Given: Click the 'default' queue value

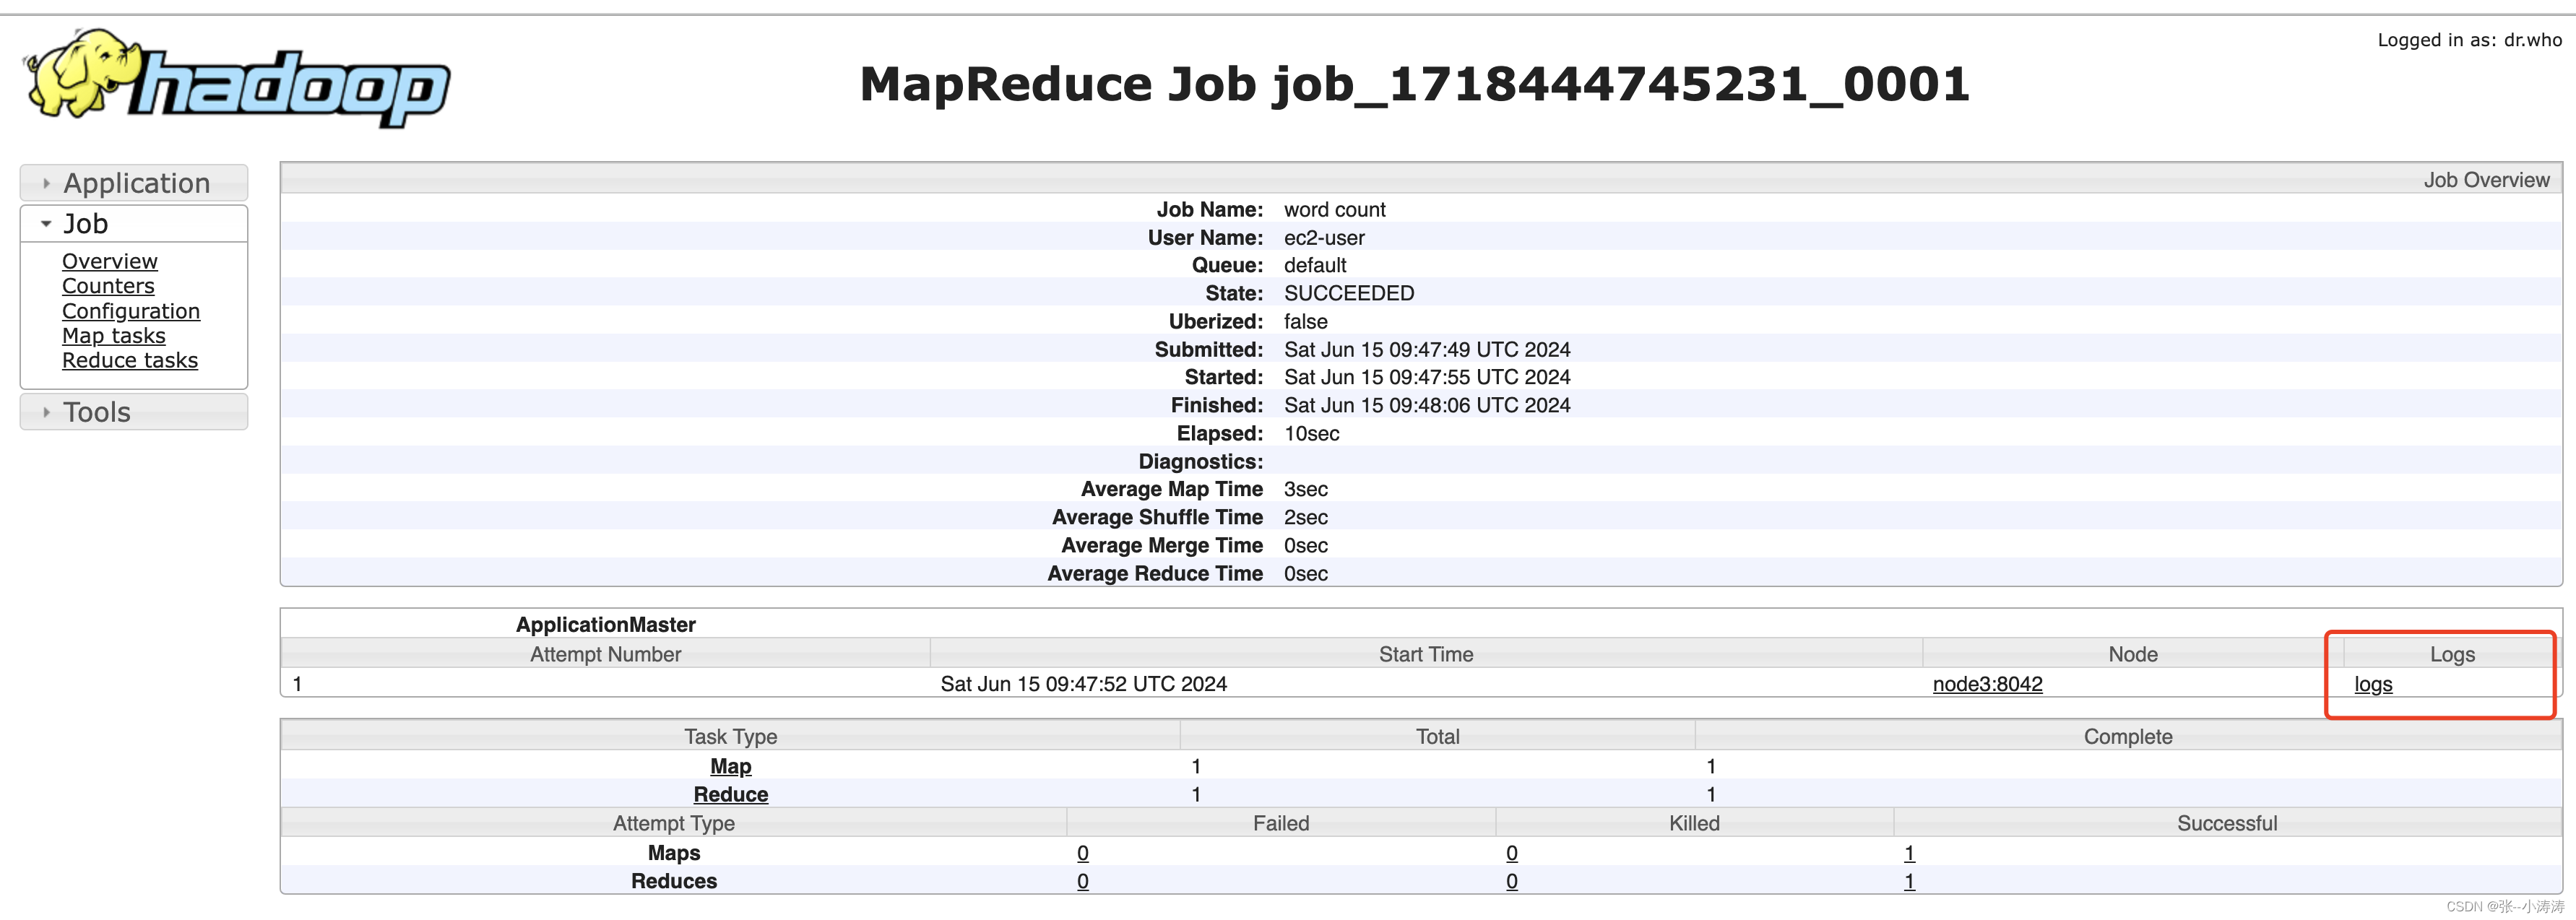Looking at the screenshot, I should (1315, 265).
